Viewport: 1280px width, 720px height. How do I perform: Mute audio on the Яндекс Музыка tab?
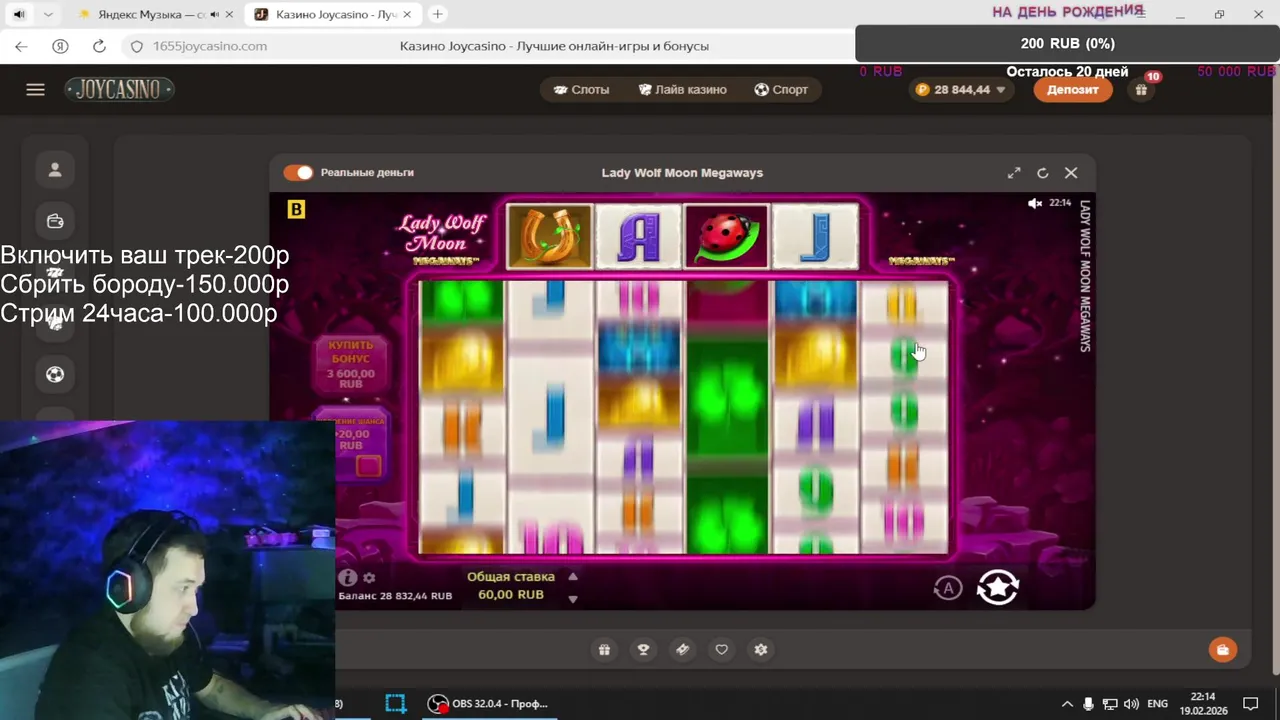[x=214, y=15]
